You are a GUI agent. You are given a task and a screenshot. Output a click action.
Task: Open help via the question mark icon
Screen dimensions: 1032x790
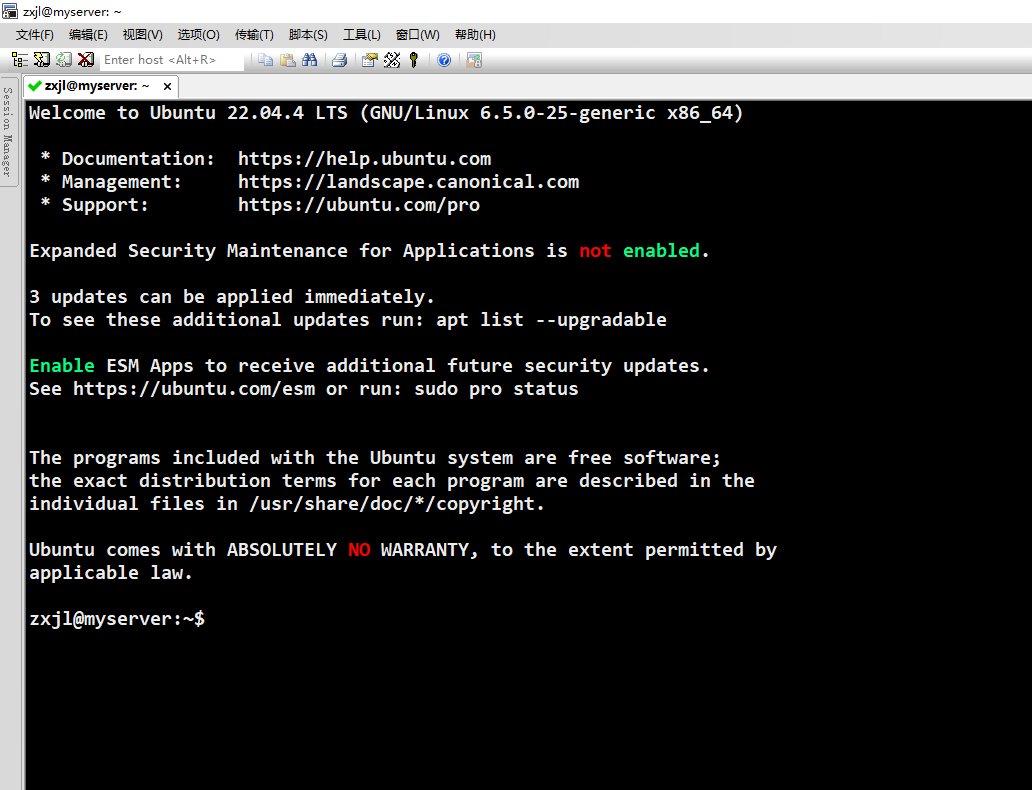tap(442, 59)
